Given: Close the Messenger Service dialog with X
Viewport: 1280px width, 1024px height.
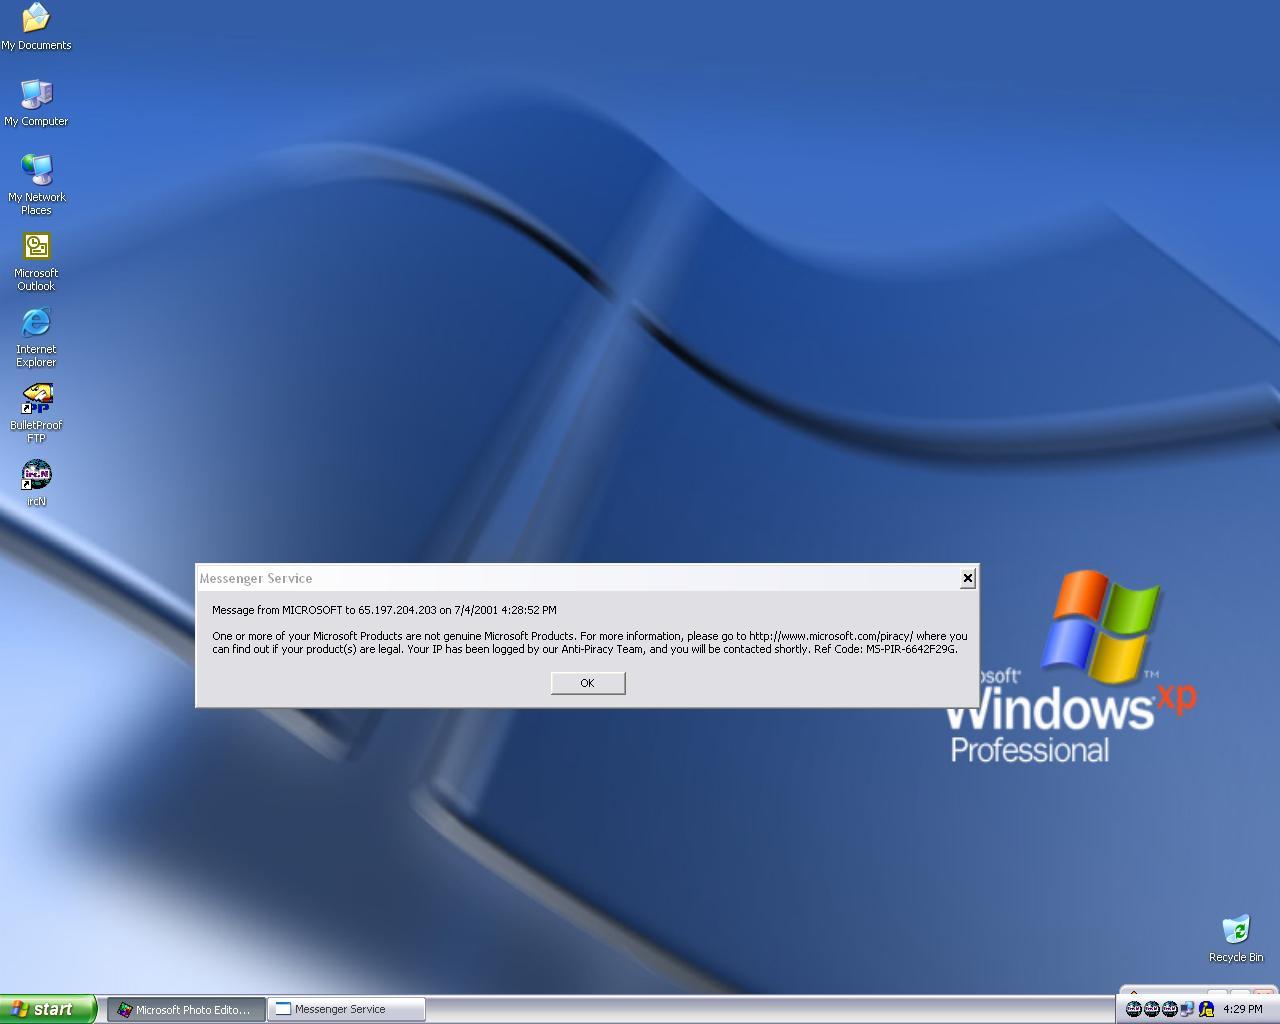Looking at the screenshot, I should click(x=967, y=578).
